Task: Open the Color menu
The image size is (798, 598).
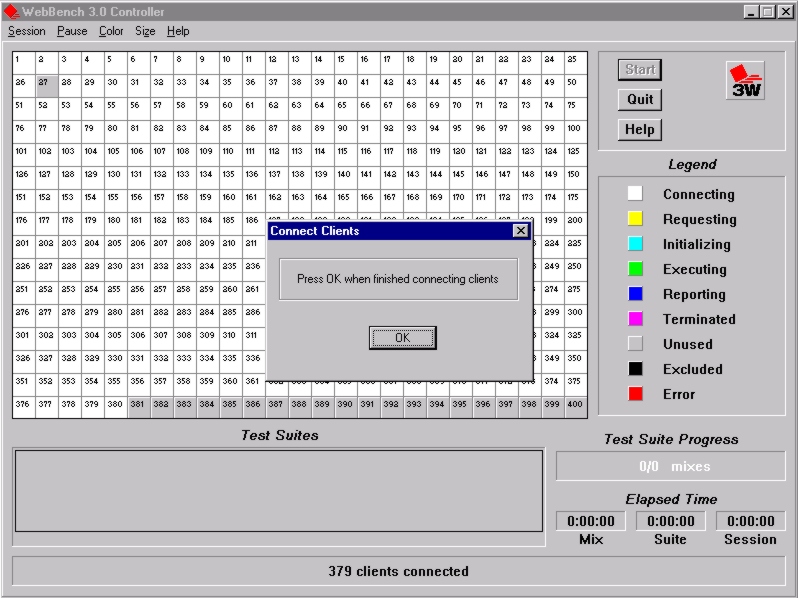Action: click(x=111, y=31)
